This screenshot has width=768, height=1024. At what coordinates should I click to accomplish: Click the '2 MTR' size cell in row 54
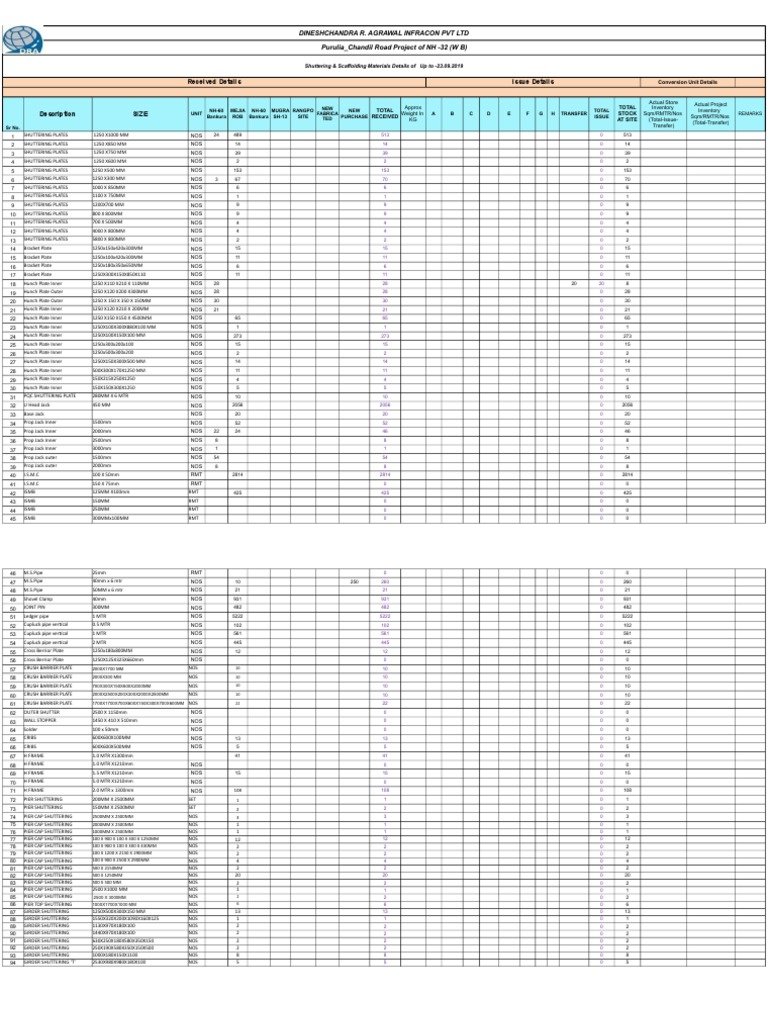[140, 643]
